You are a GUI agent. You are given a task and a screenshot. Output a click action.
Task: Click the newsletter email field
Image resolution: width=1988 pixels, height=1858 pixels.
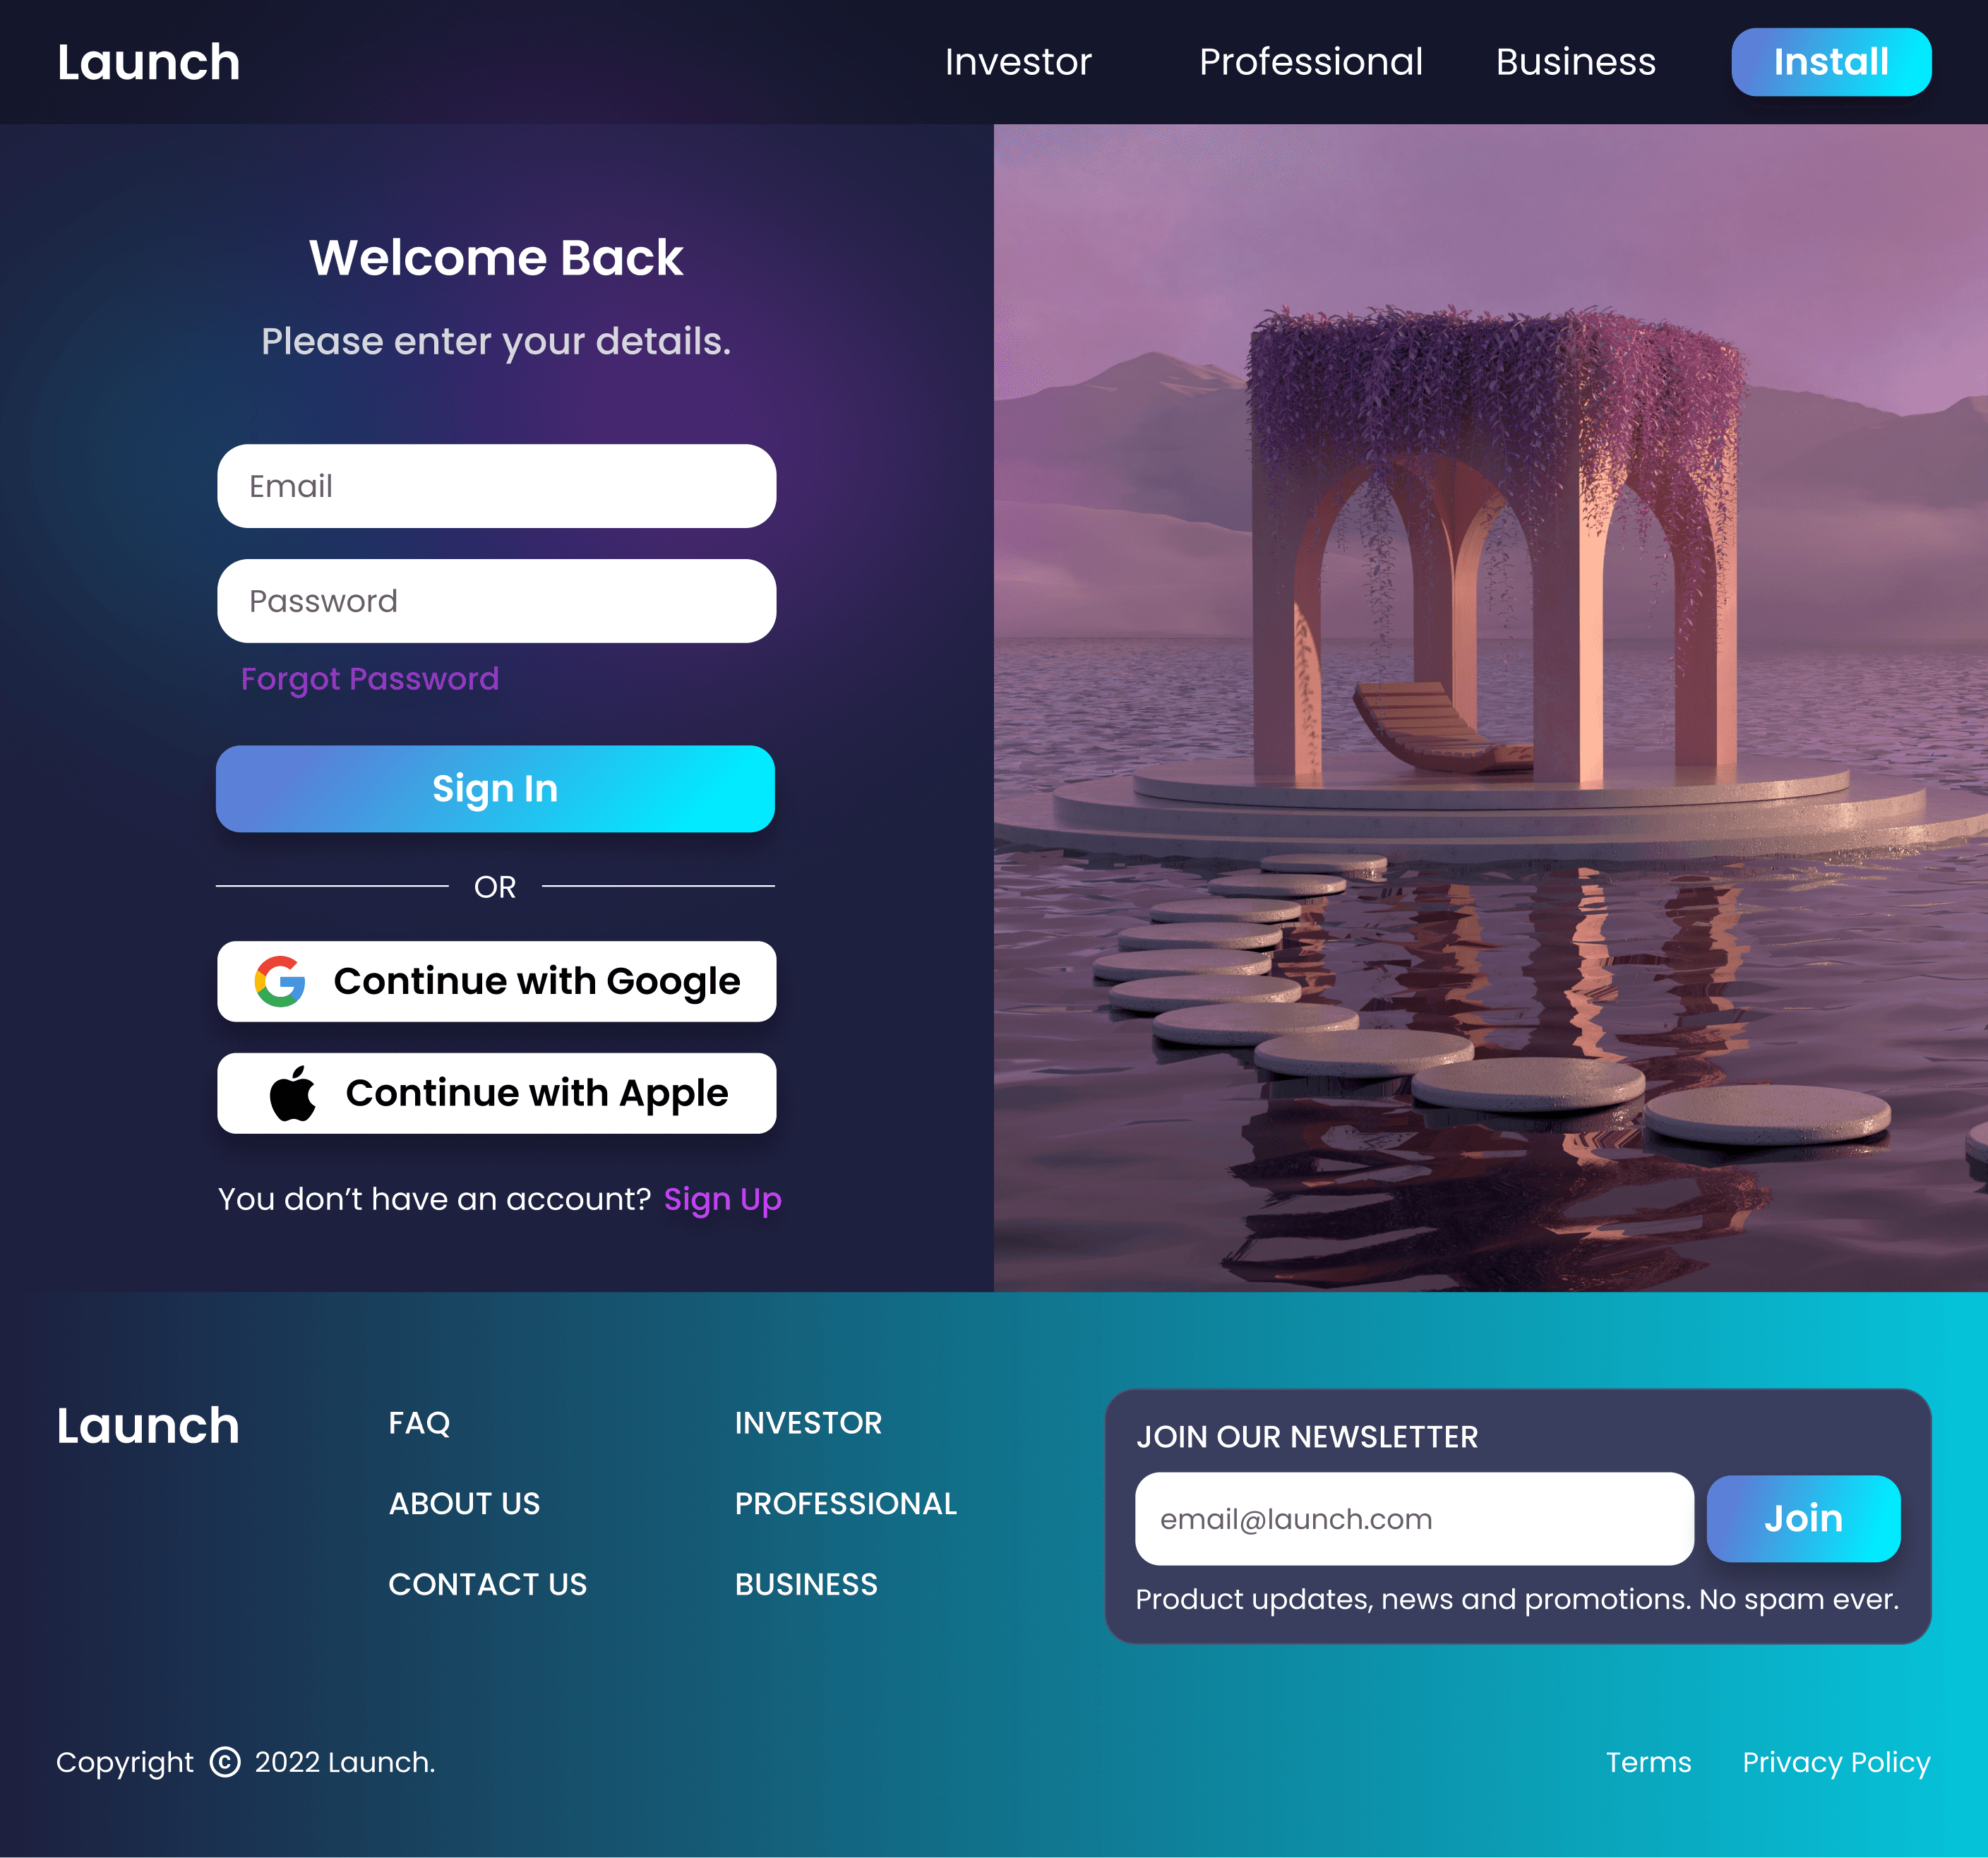point(1413,1519)
